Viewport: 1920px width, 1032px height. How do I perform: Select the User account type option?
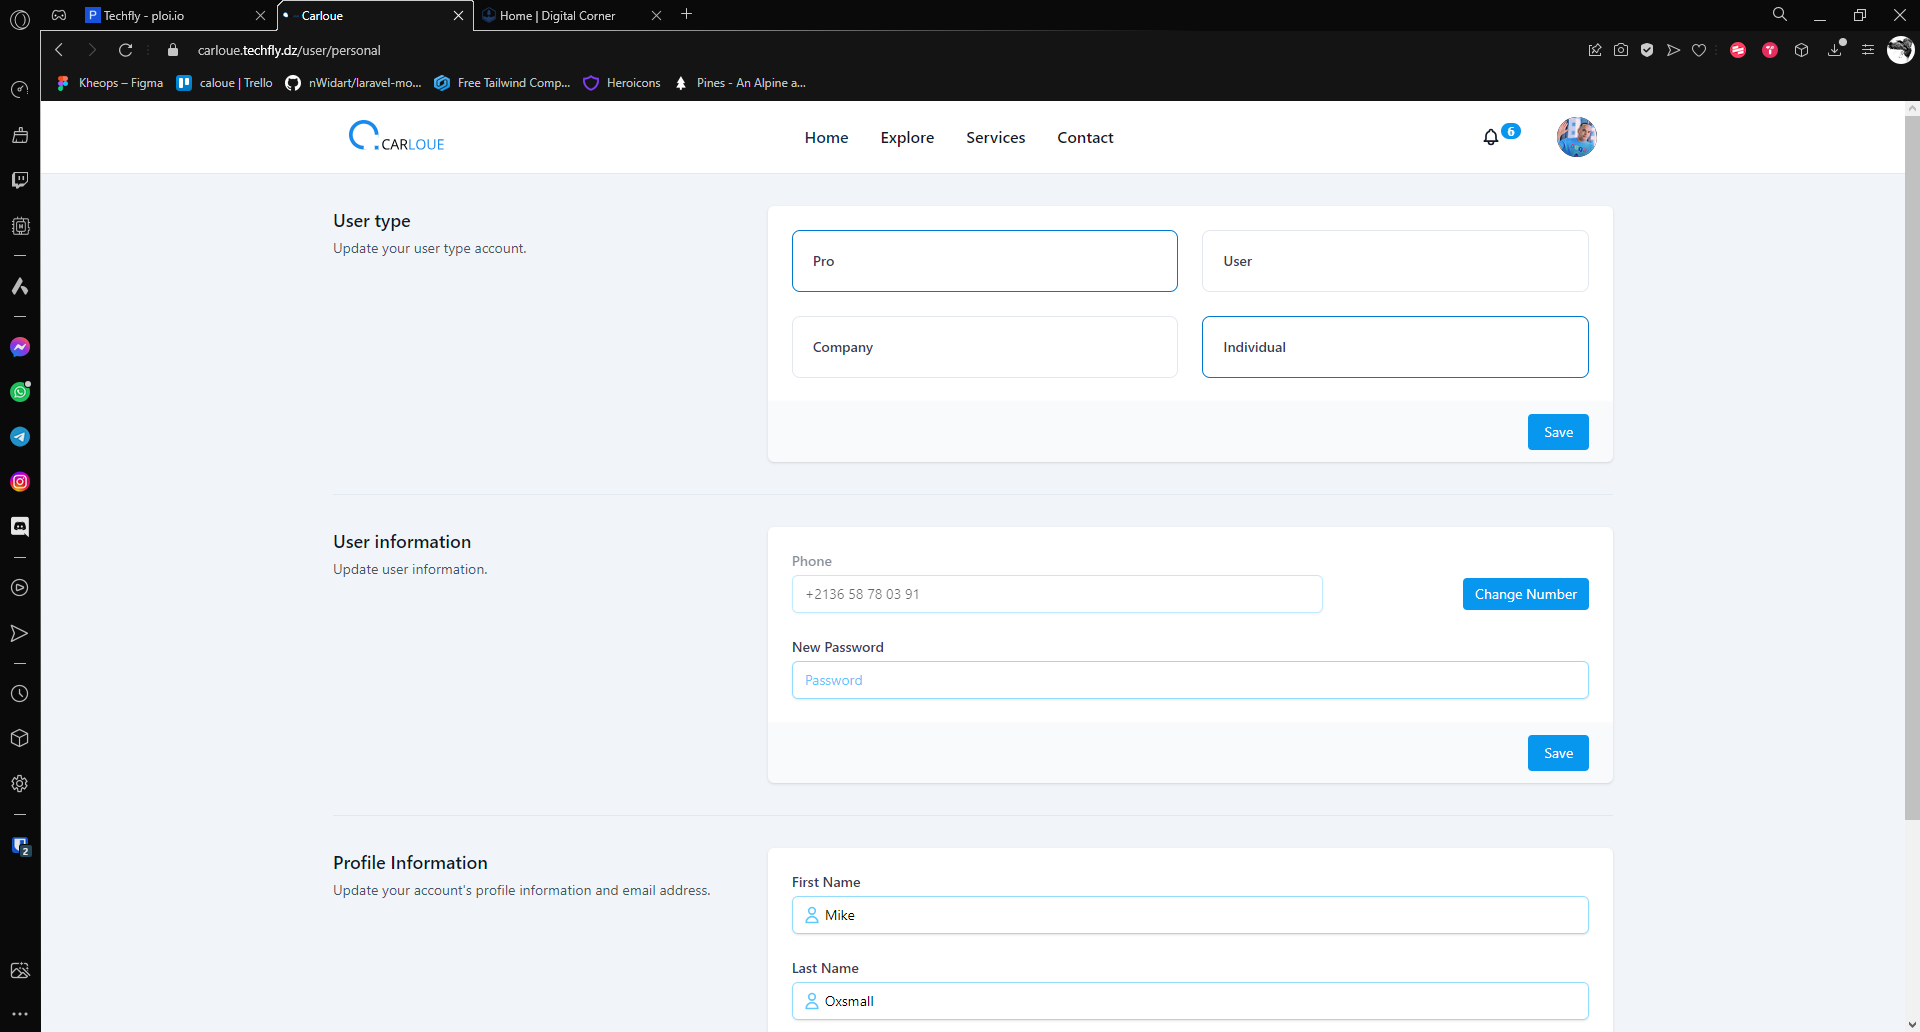point(1394,261)
